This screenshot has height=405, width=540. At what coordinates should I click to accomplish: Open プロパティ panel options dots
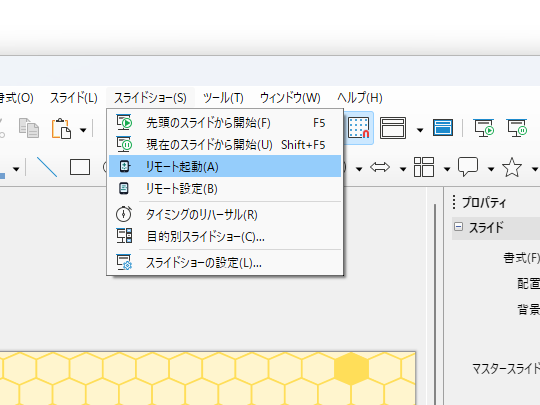[454, 202]
